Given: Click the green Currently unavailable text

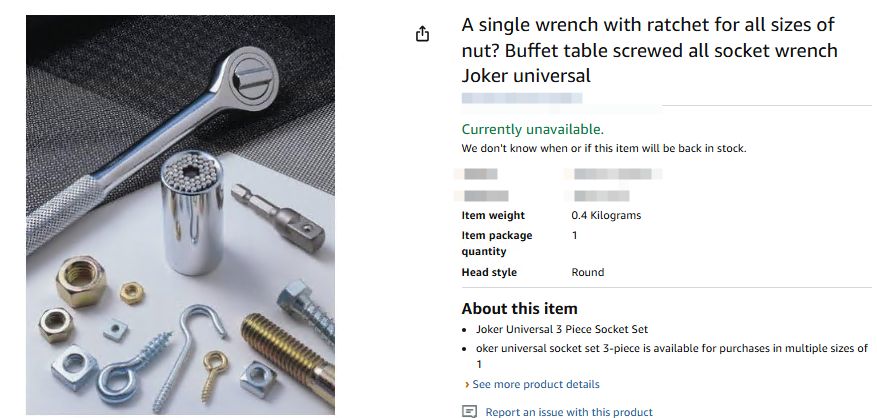Looking at the screenshot, I should tap(532, 129).
